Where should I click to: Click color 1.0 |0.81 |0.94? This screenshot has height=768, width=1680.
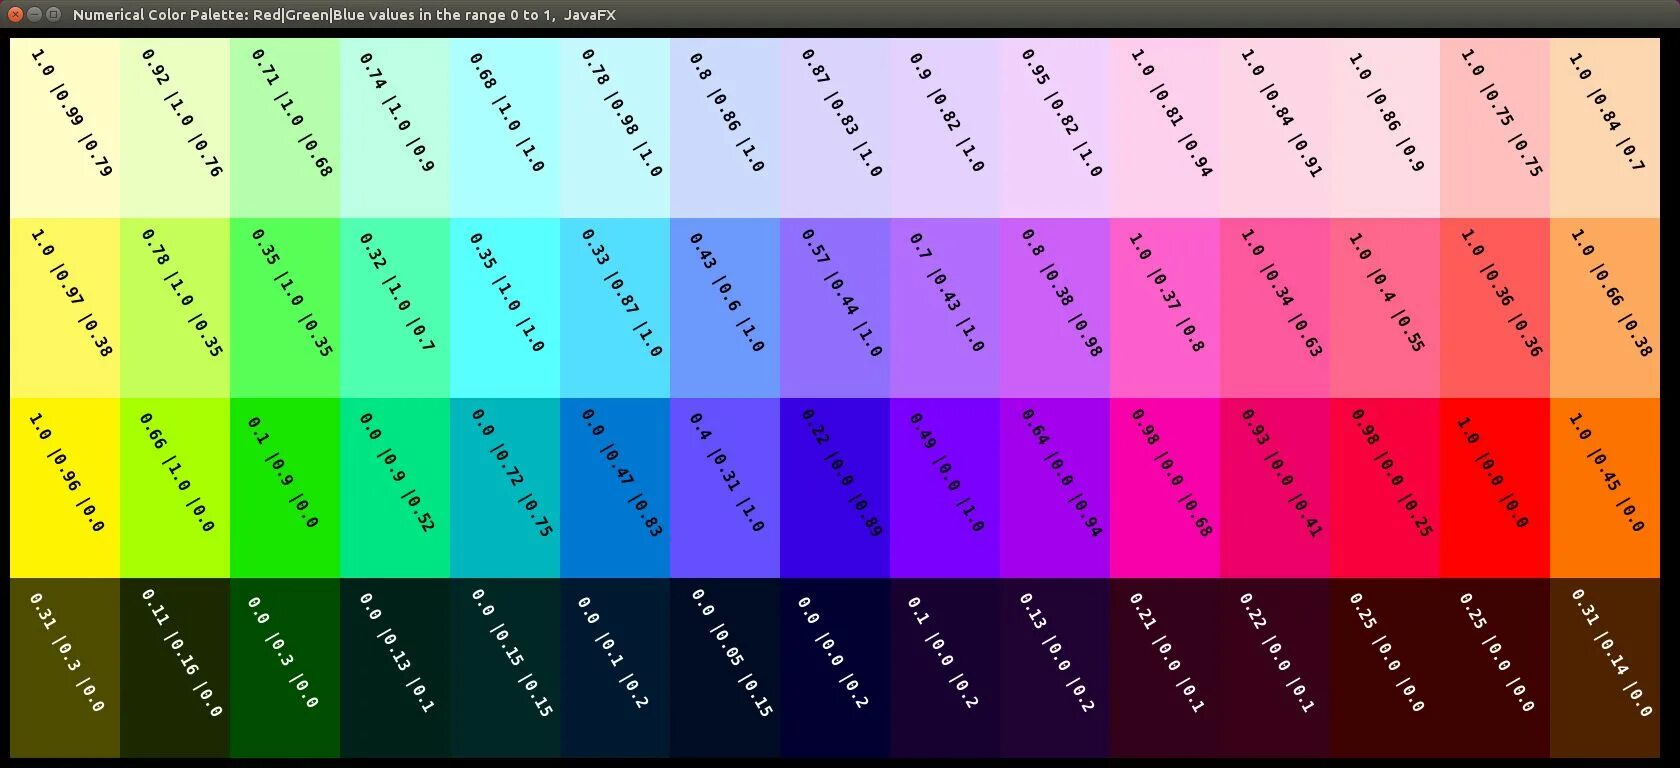point(1165,128)
